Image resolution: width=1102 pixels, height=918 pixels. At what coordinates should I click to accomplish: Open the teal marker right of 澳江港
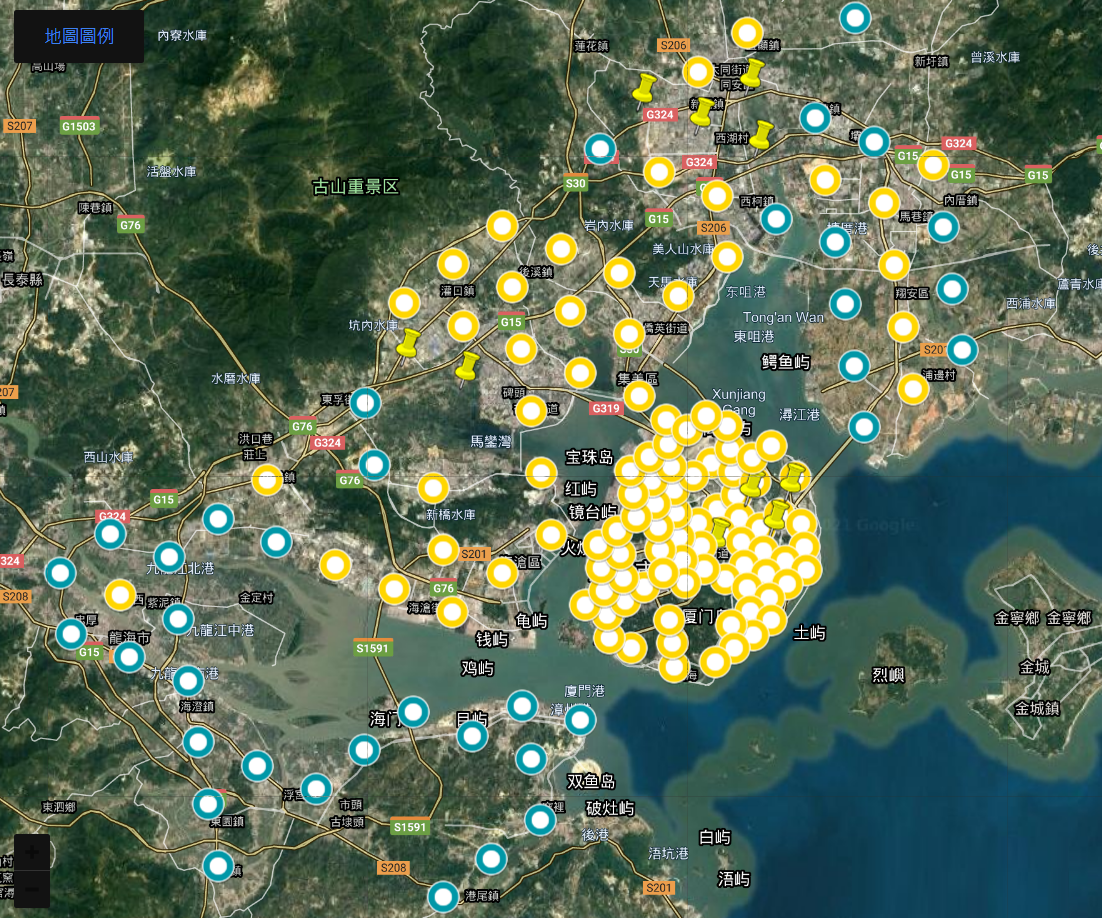coord(864,427)
